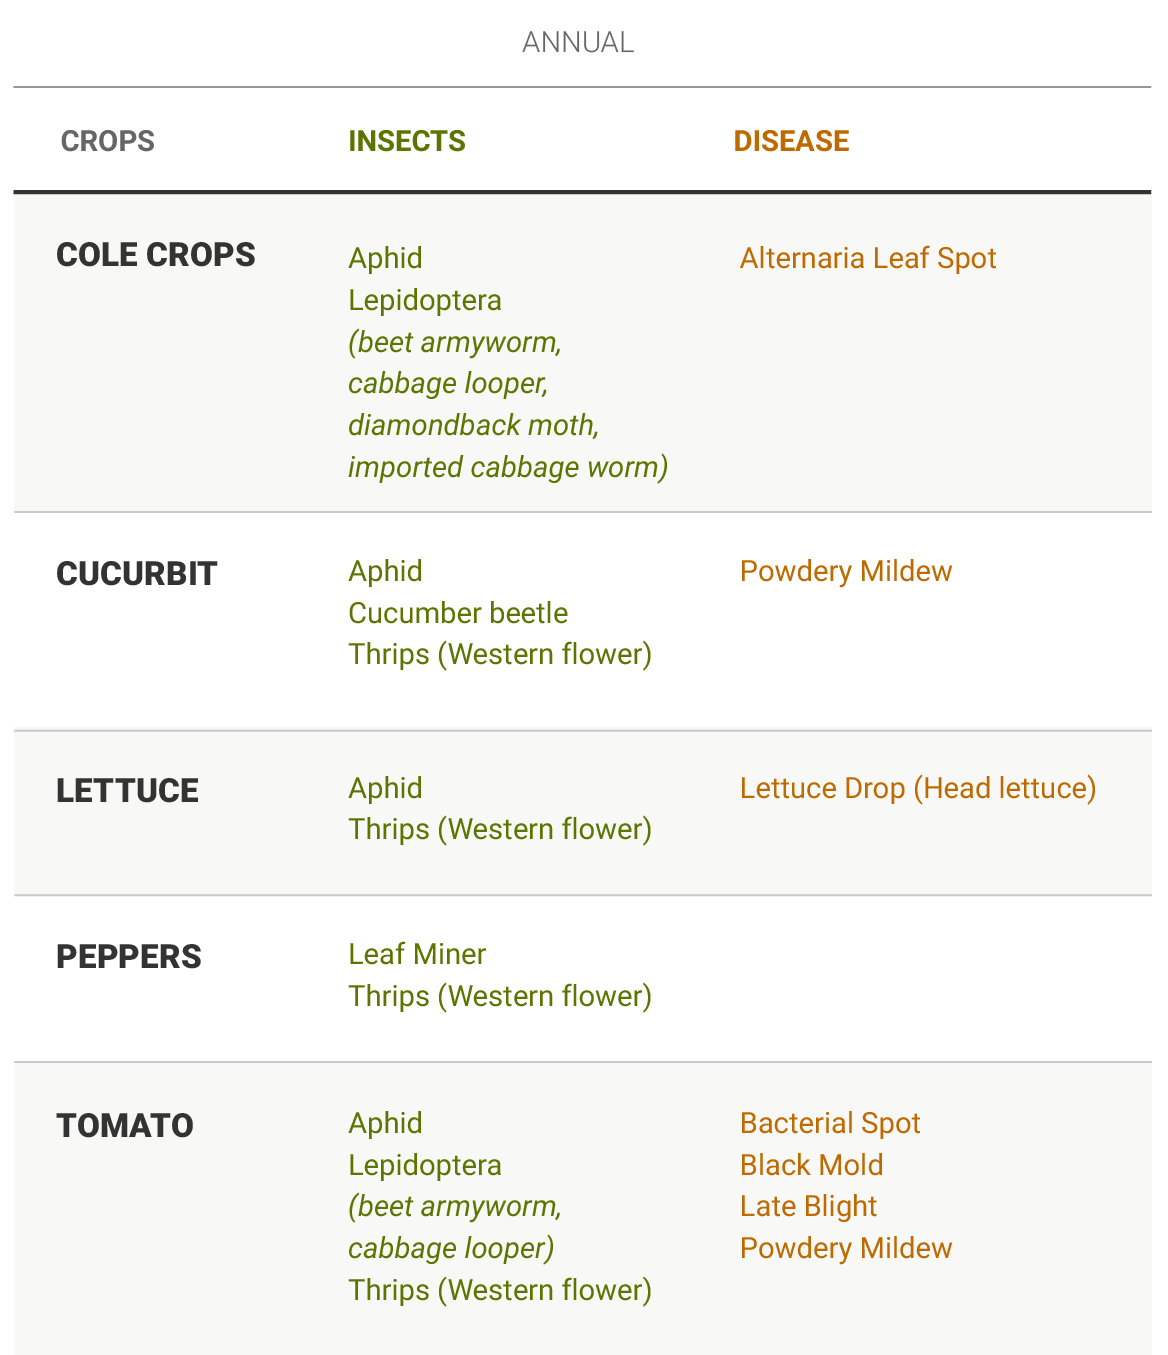Select diamondback moth text in Cole Crops
Viewport: 1168px width, 1355px height.
pyautogui.click(x=473, y=425)
